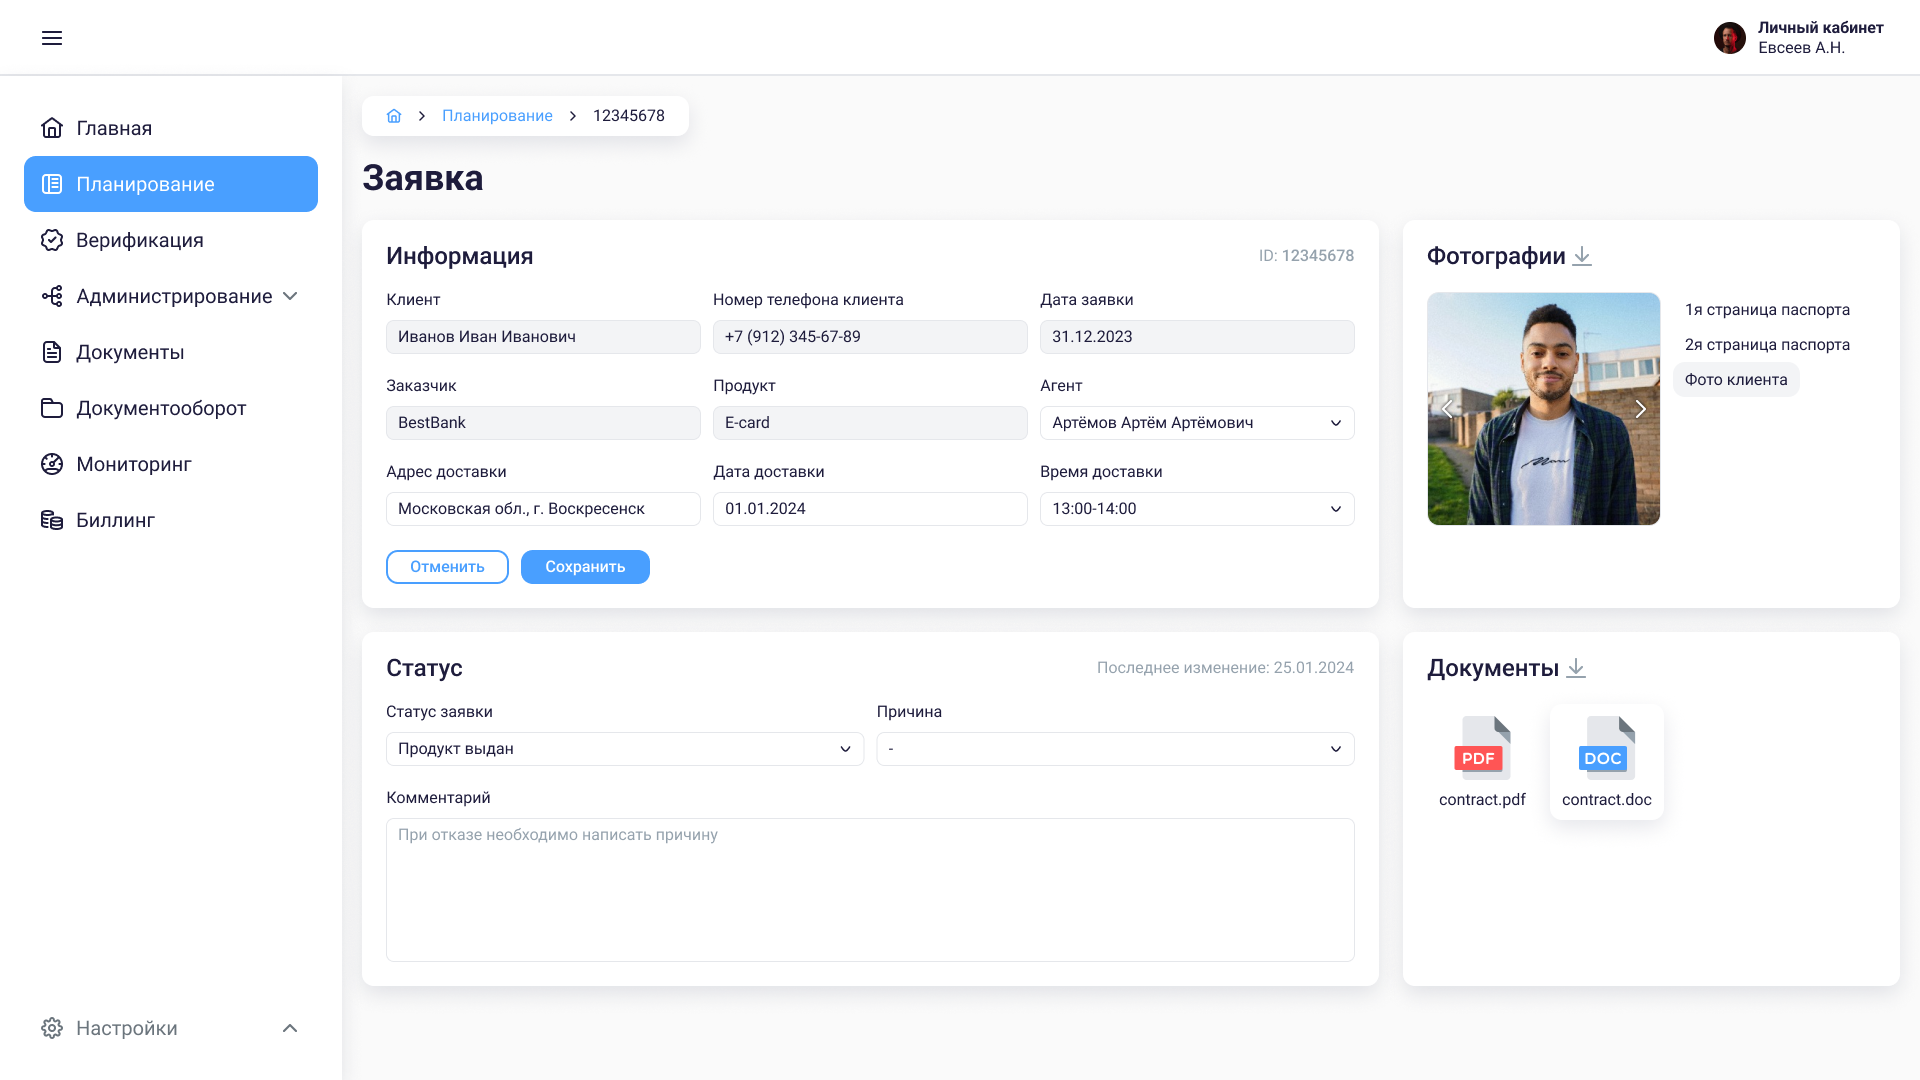Open the Мониторинг page
Viewport: 1920px width, 1080px height.
pyautogui.click(x=135, y=464)
